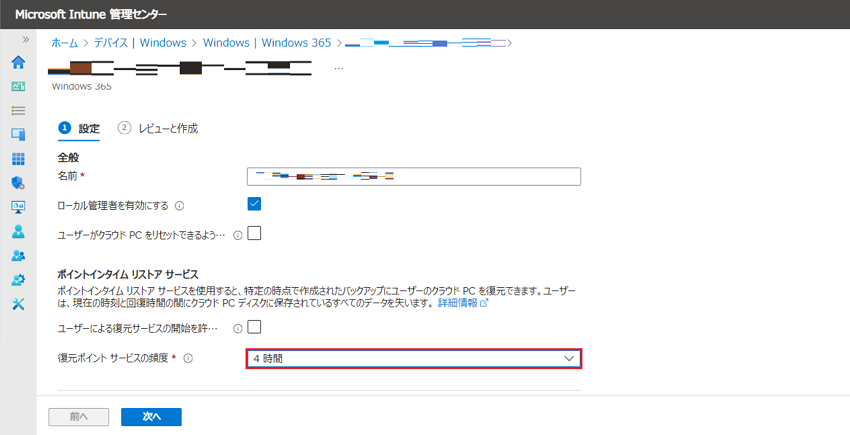This screenshot has width=850, height=435.
Task: Open the Dashboard icon in sidebar
Action: click(18, 86)
